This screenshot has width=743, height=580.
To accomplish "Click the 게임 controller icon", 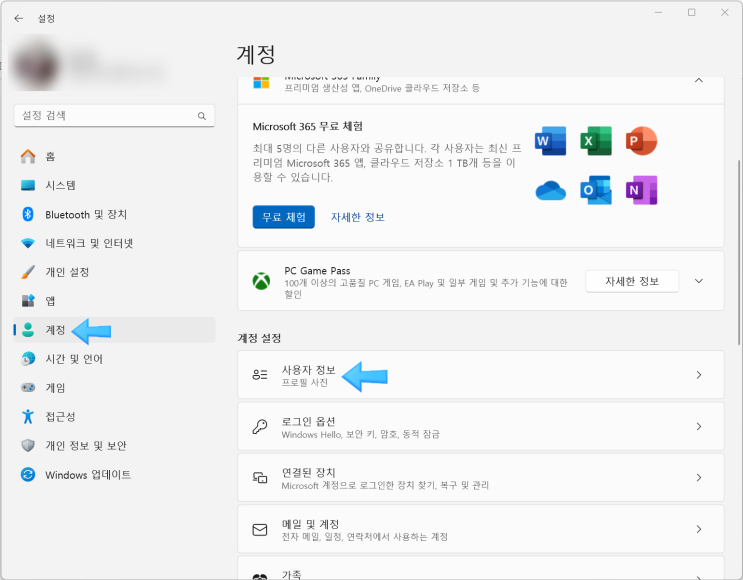I will click(x=28, y=388).
